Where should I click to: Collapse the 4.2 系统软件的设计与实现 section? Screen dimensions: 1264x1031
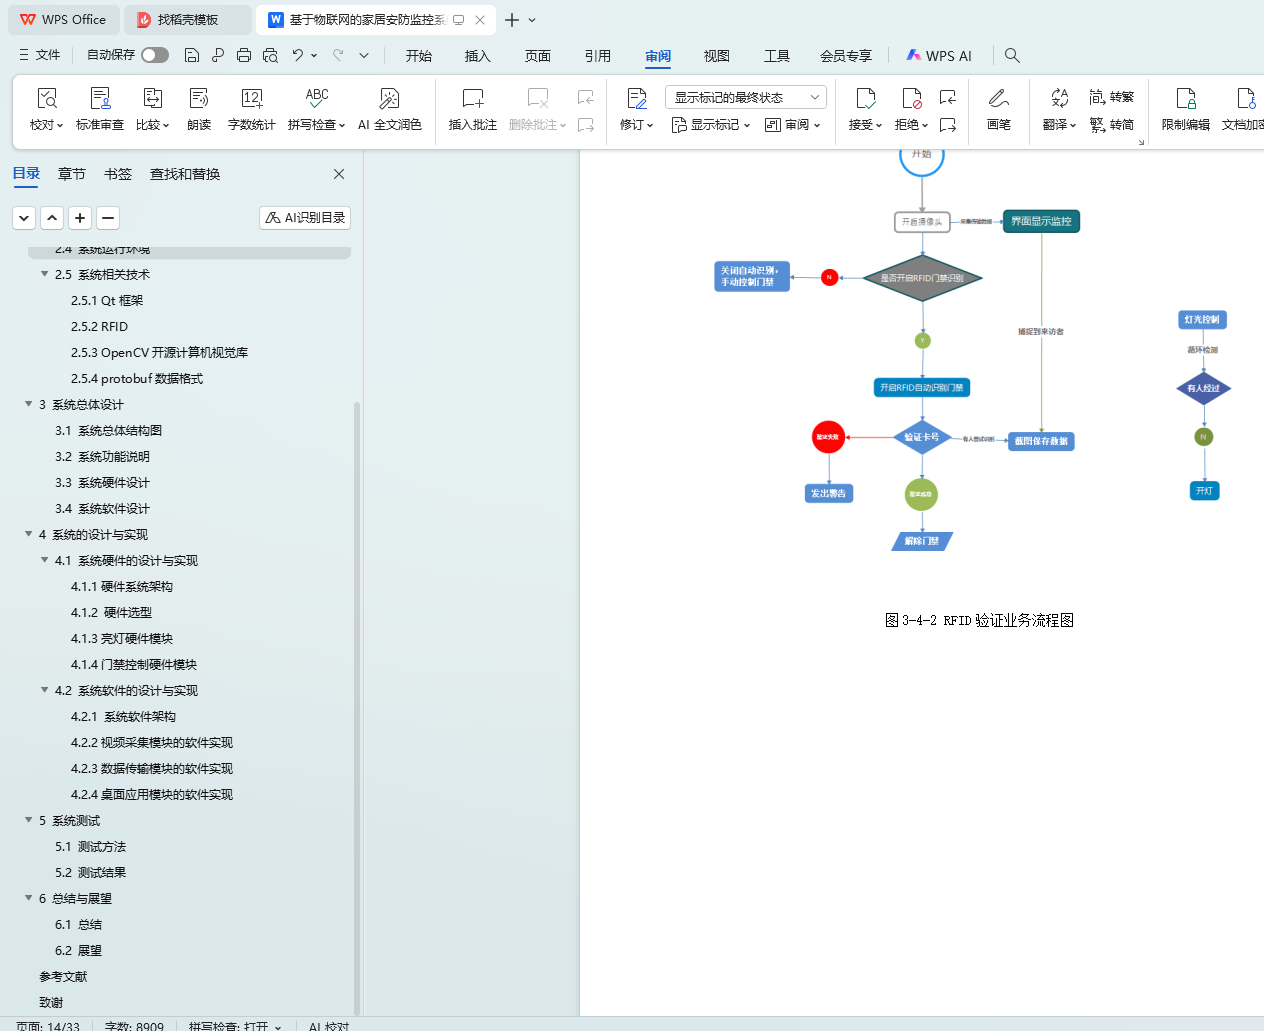coord(45,690)
